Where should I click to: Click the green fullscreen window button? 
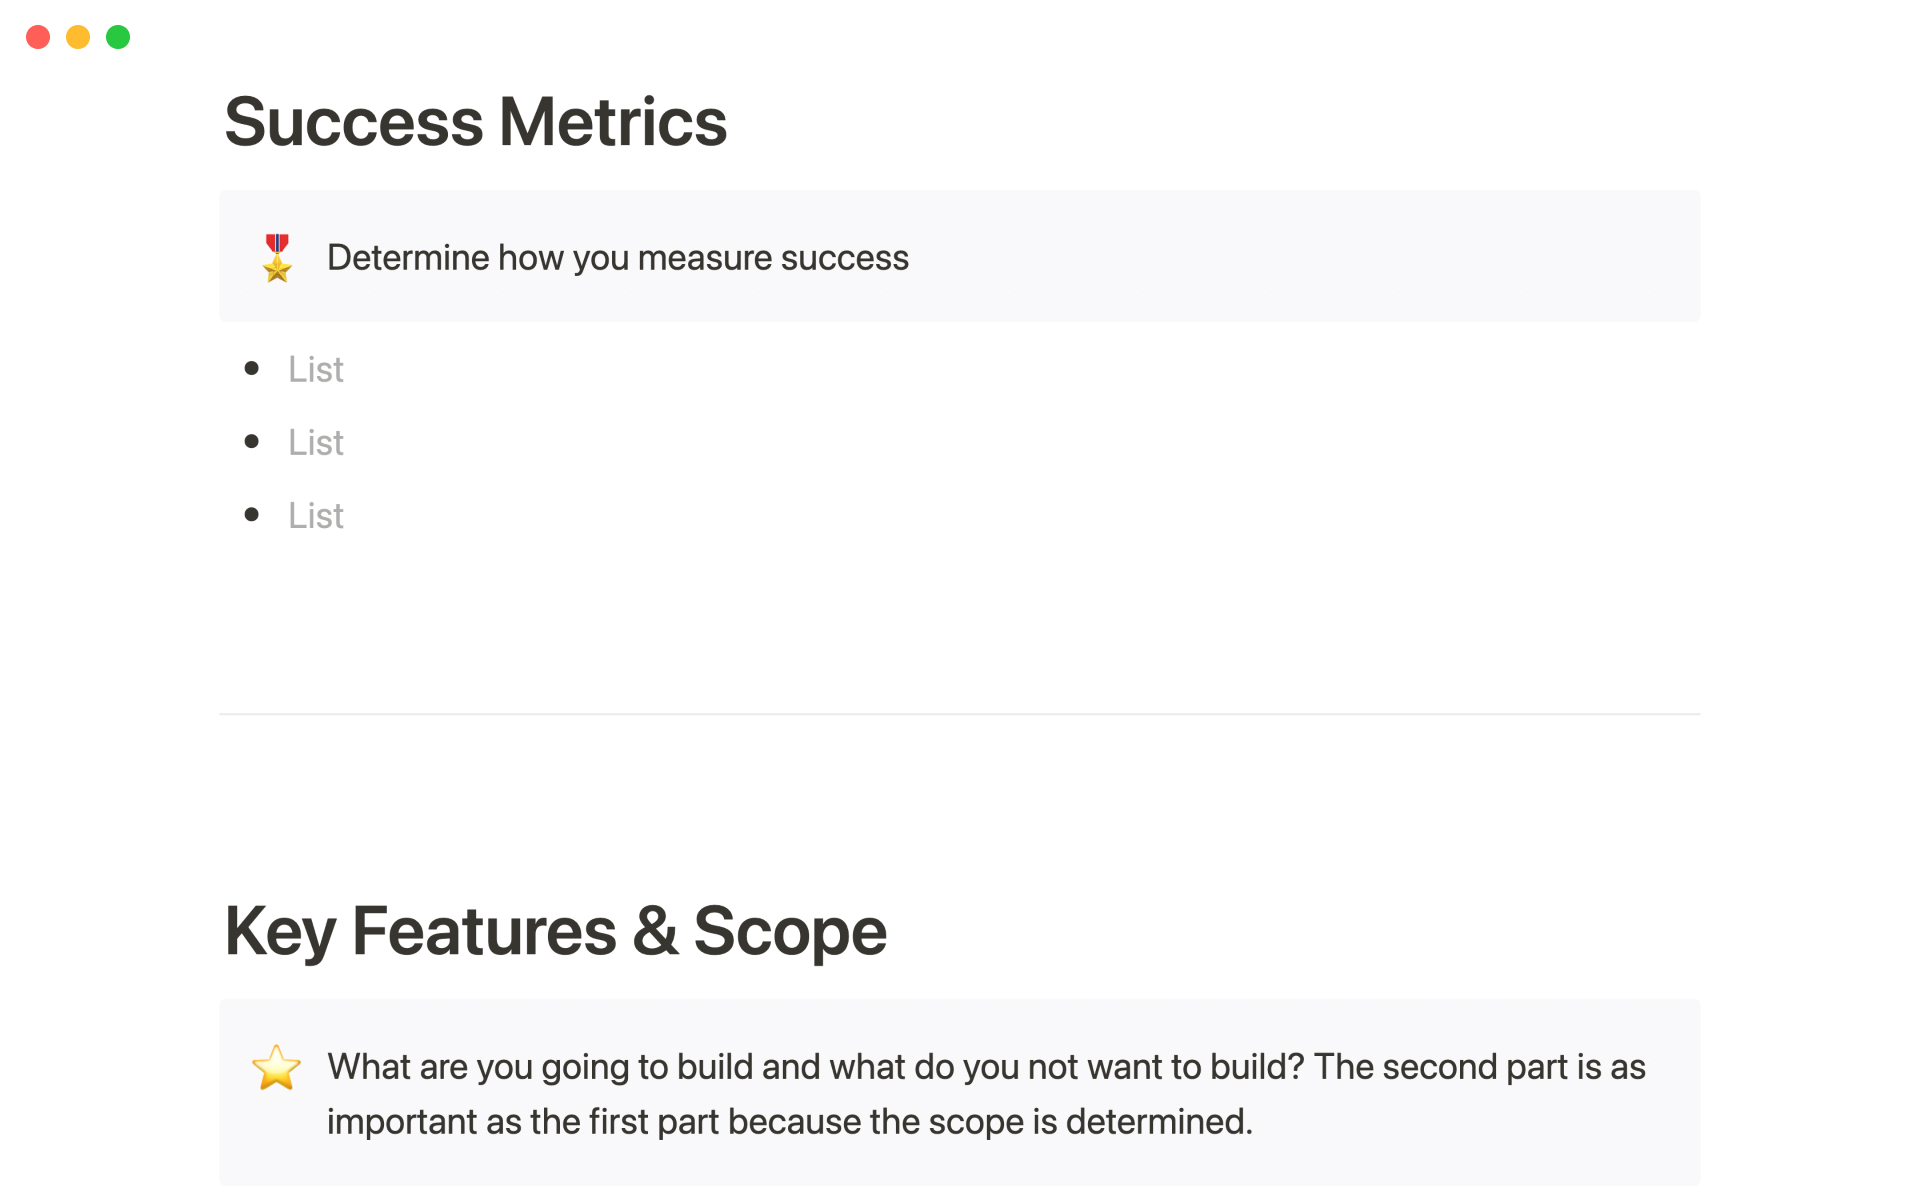pos(118,37)
